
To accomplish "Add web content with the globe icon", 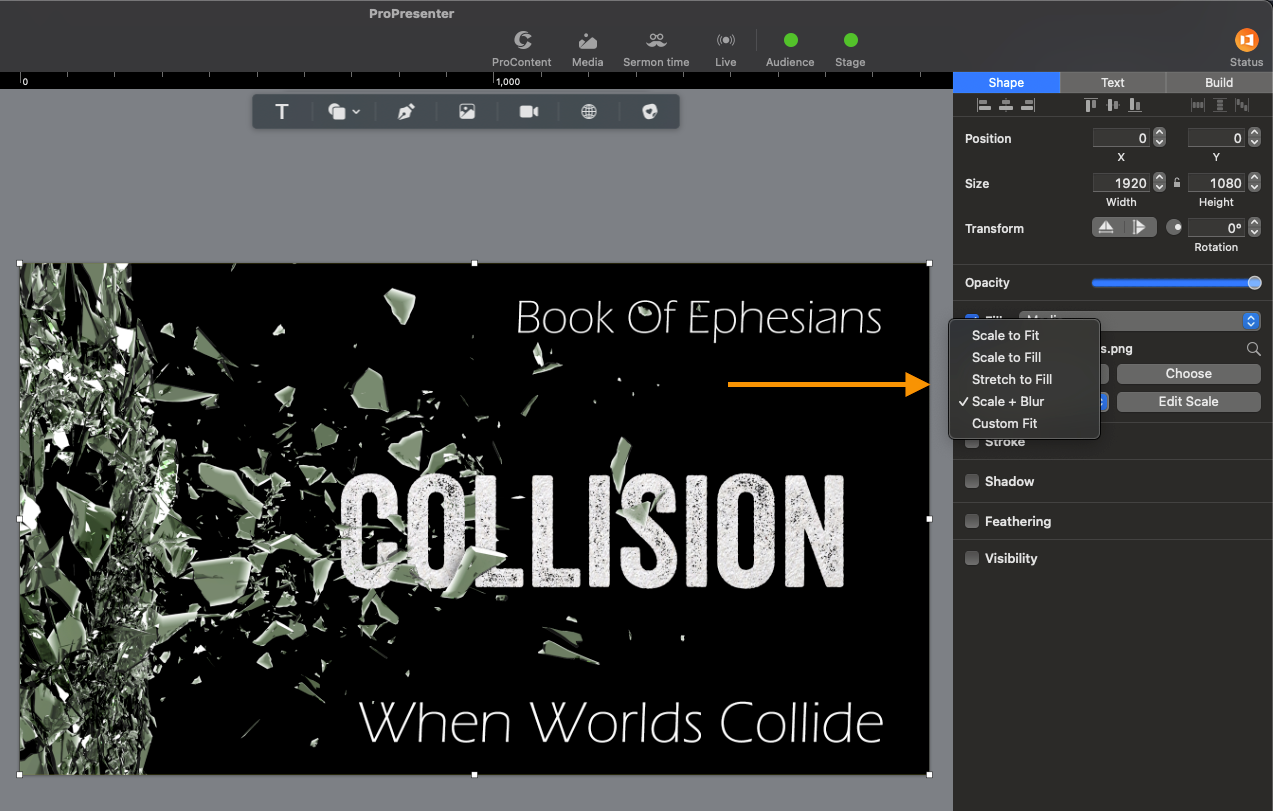I will pos(589,112).
